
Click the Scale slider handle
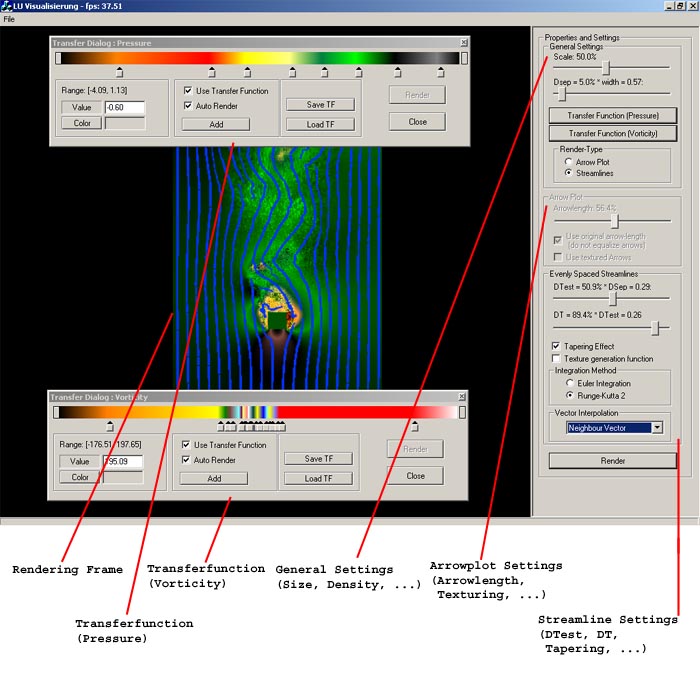(607, 67)
